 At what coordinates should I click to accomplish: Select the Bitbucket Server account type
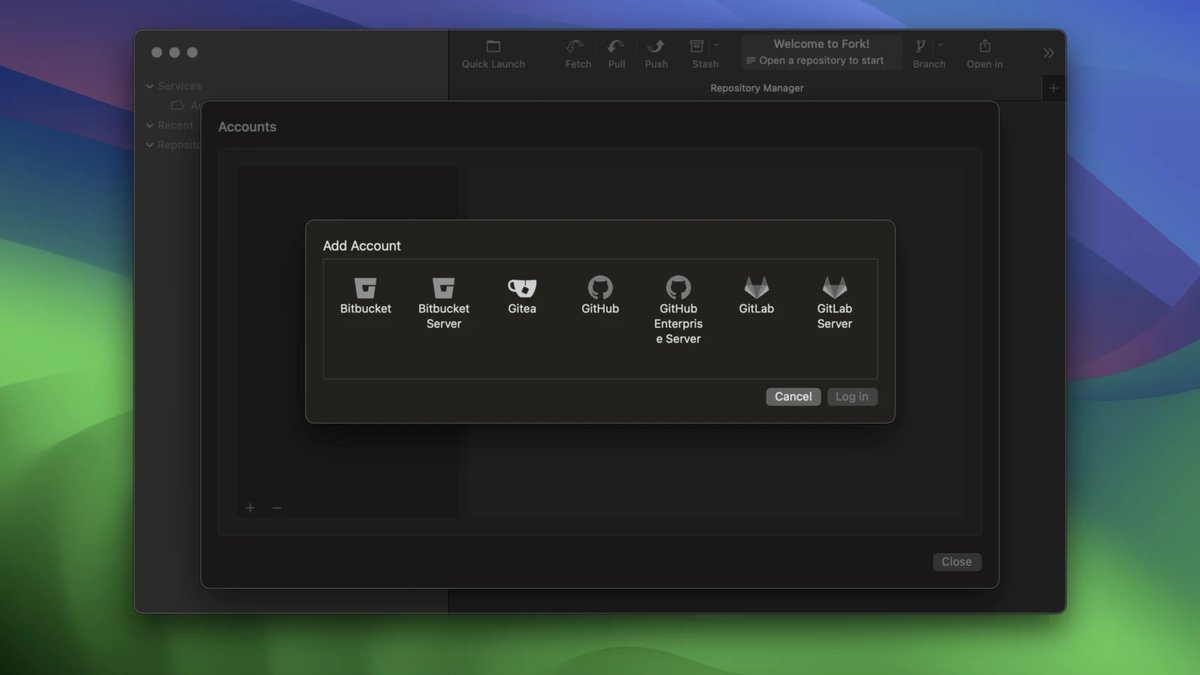(443, 293)
